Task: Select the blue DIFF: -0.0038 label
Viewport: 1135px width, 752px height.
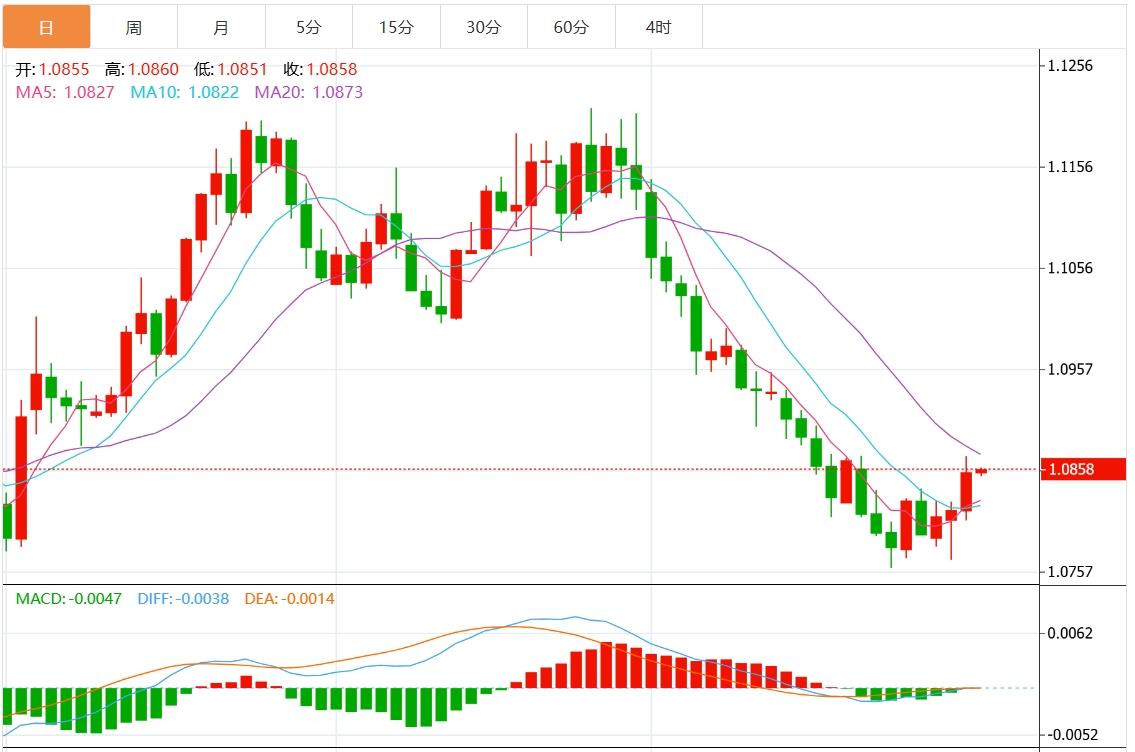Action: pos(181,599)
